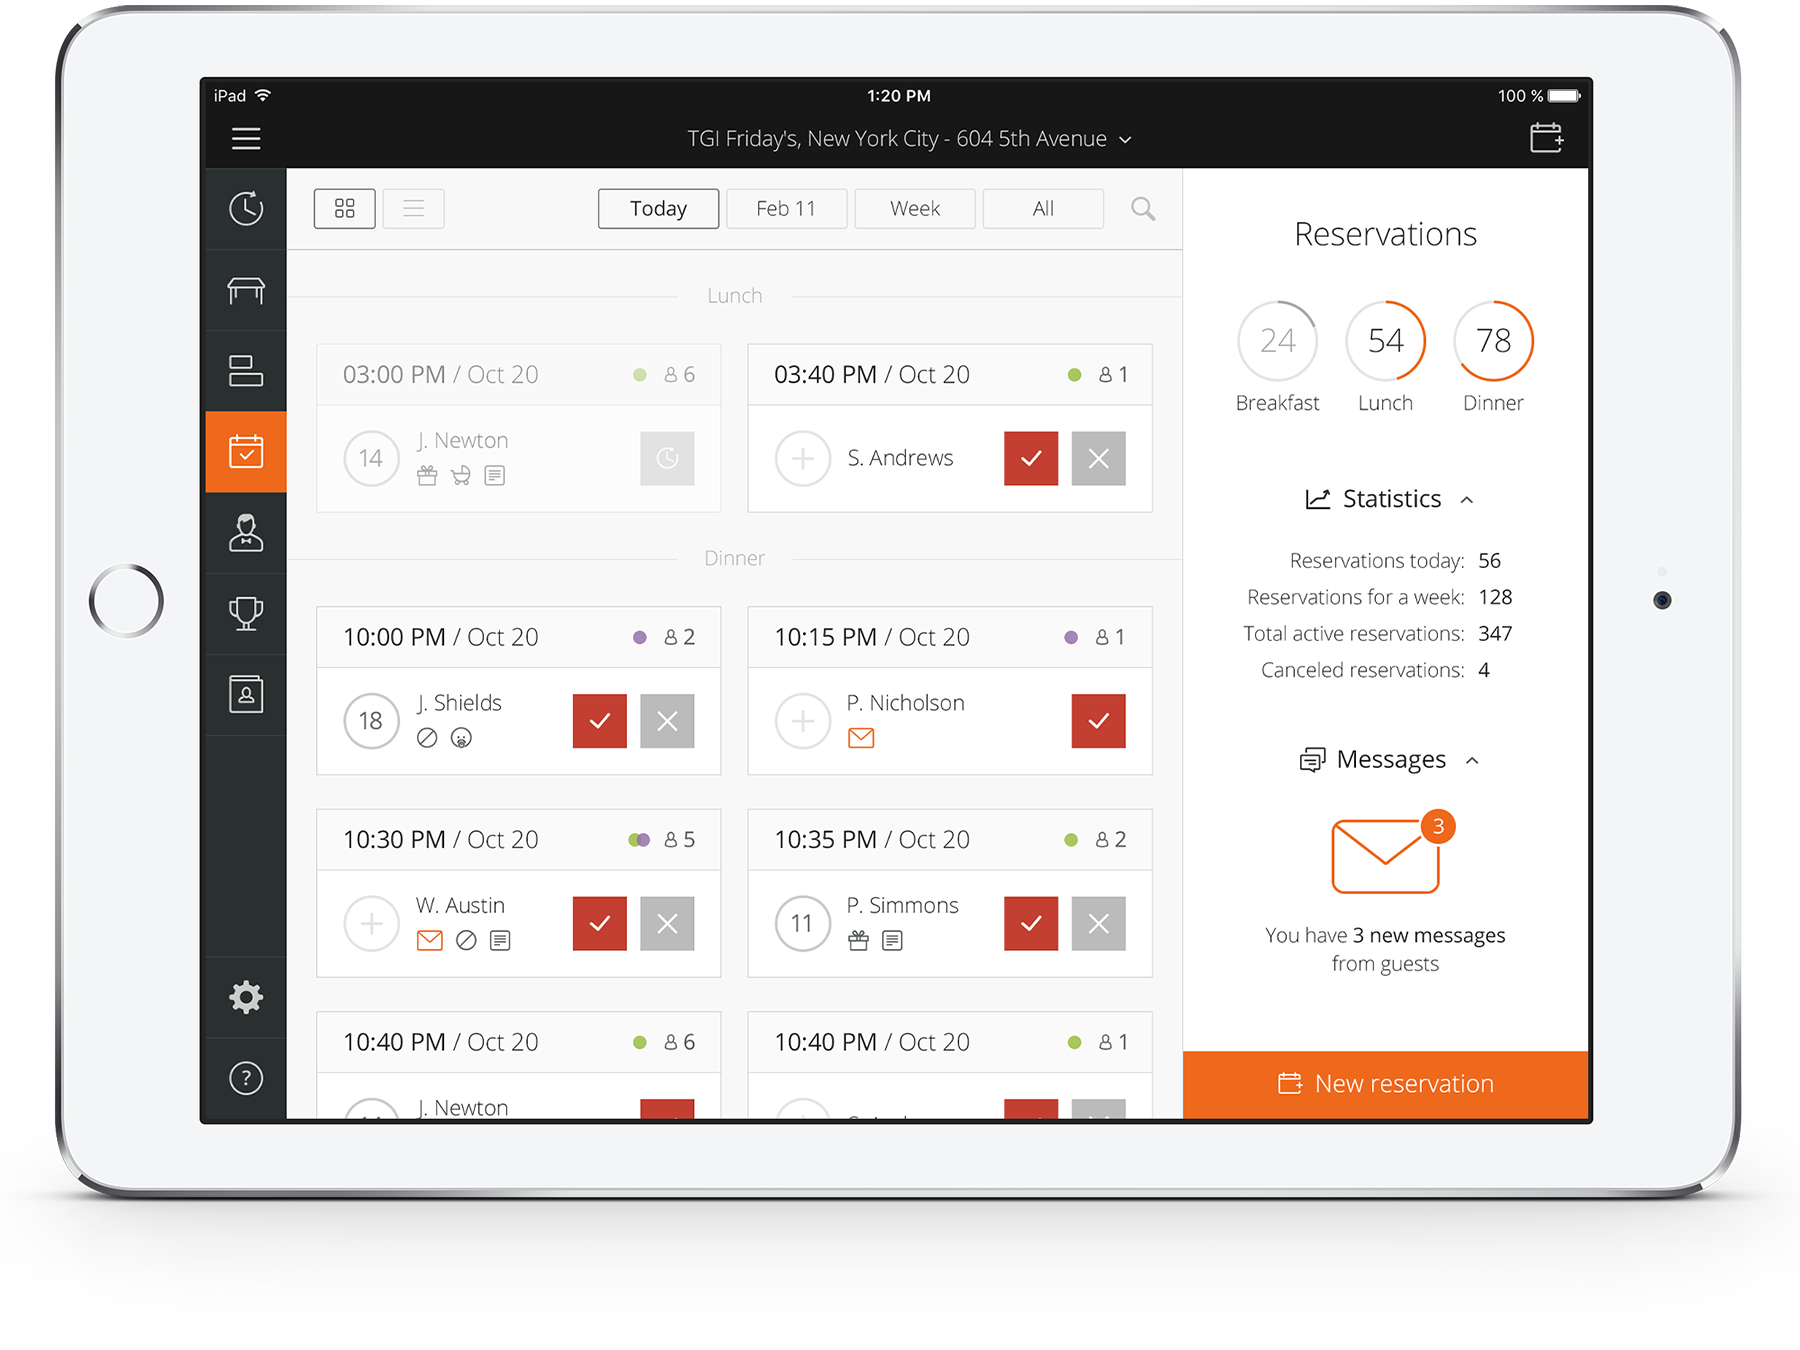Screen dimensions: 1800x1350
Task: Select the Today tab
Action: tap(659, 208)
